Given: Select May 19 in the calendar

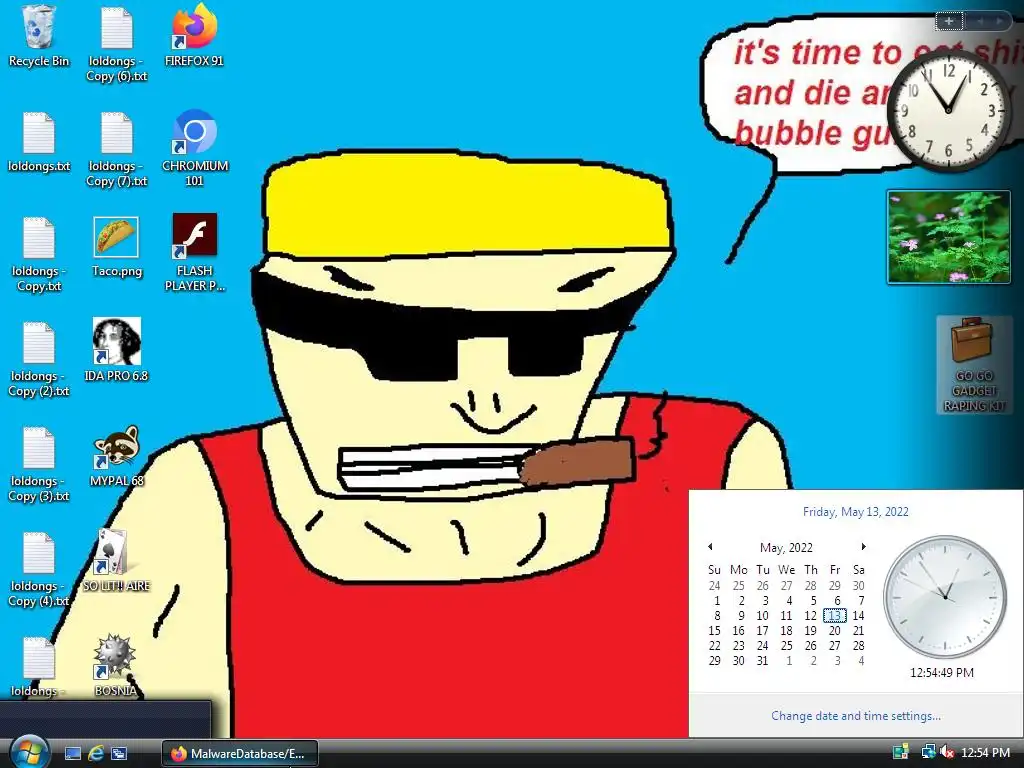Looking at the screenshot, I should click(810, 630).
